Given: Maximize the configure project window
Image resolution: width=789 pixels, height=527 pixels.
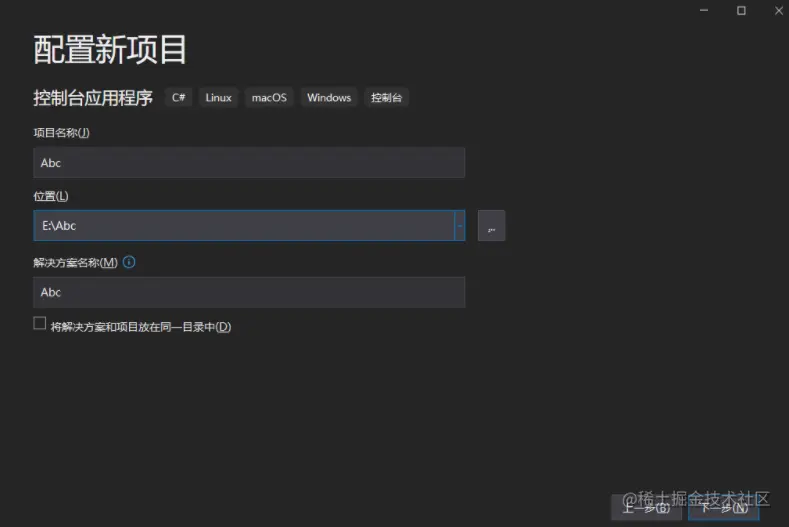Looking at the screenshot, I should tap(741, 11).
